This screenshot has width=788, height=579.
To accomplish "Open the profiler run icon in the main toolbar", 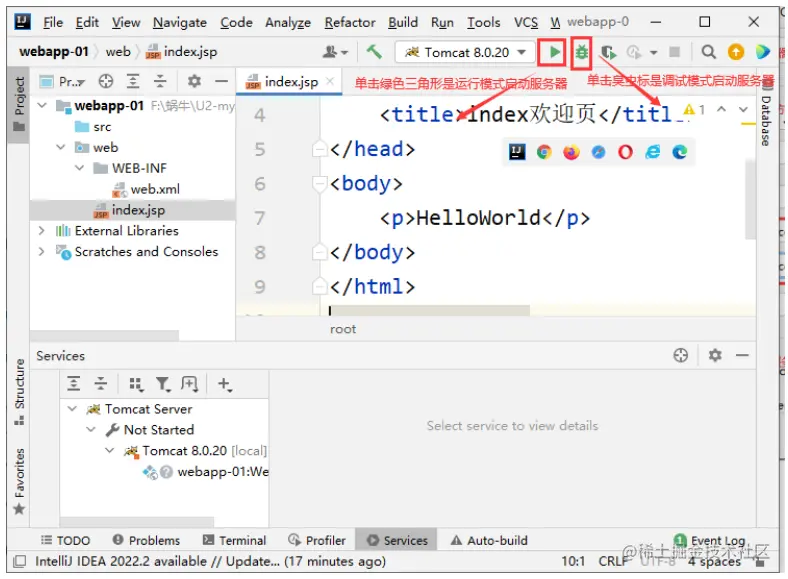I will [x=634, y=52].
